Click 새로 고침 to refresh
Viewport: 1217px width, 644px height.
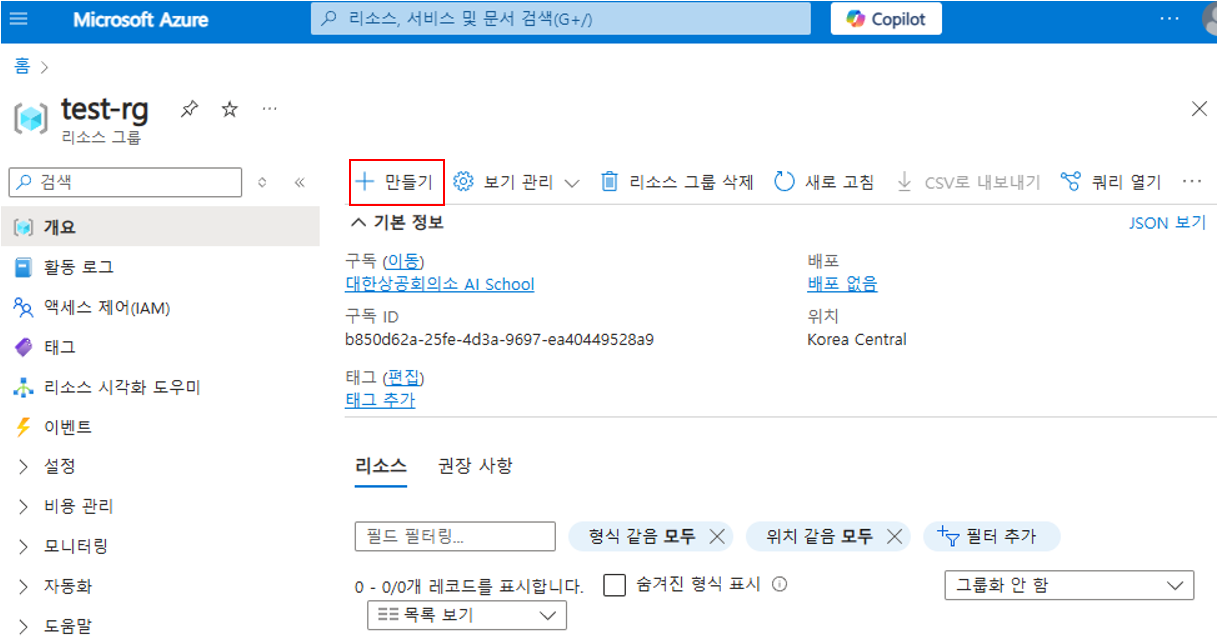tap(825, 182)
